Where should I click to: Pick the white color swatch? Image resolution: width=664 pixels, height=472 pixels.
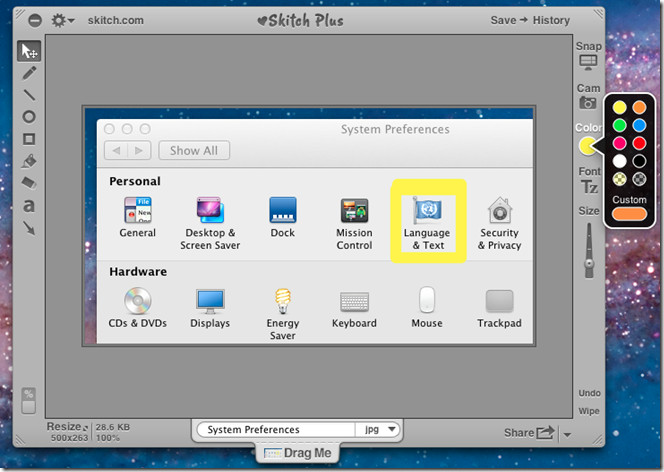(x=620, y=161)
